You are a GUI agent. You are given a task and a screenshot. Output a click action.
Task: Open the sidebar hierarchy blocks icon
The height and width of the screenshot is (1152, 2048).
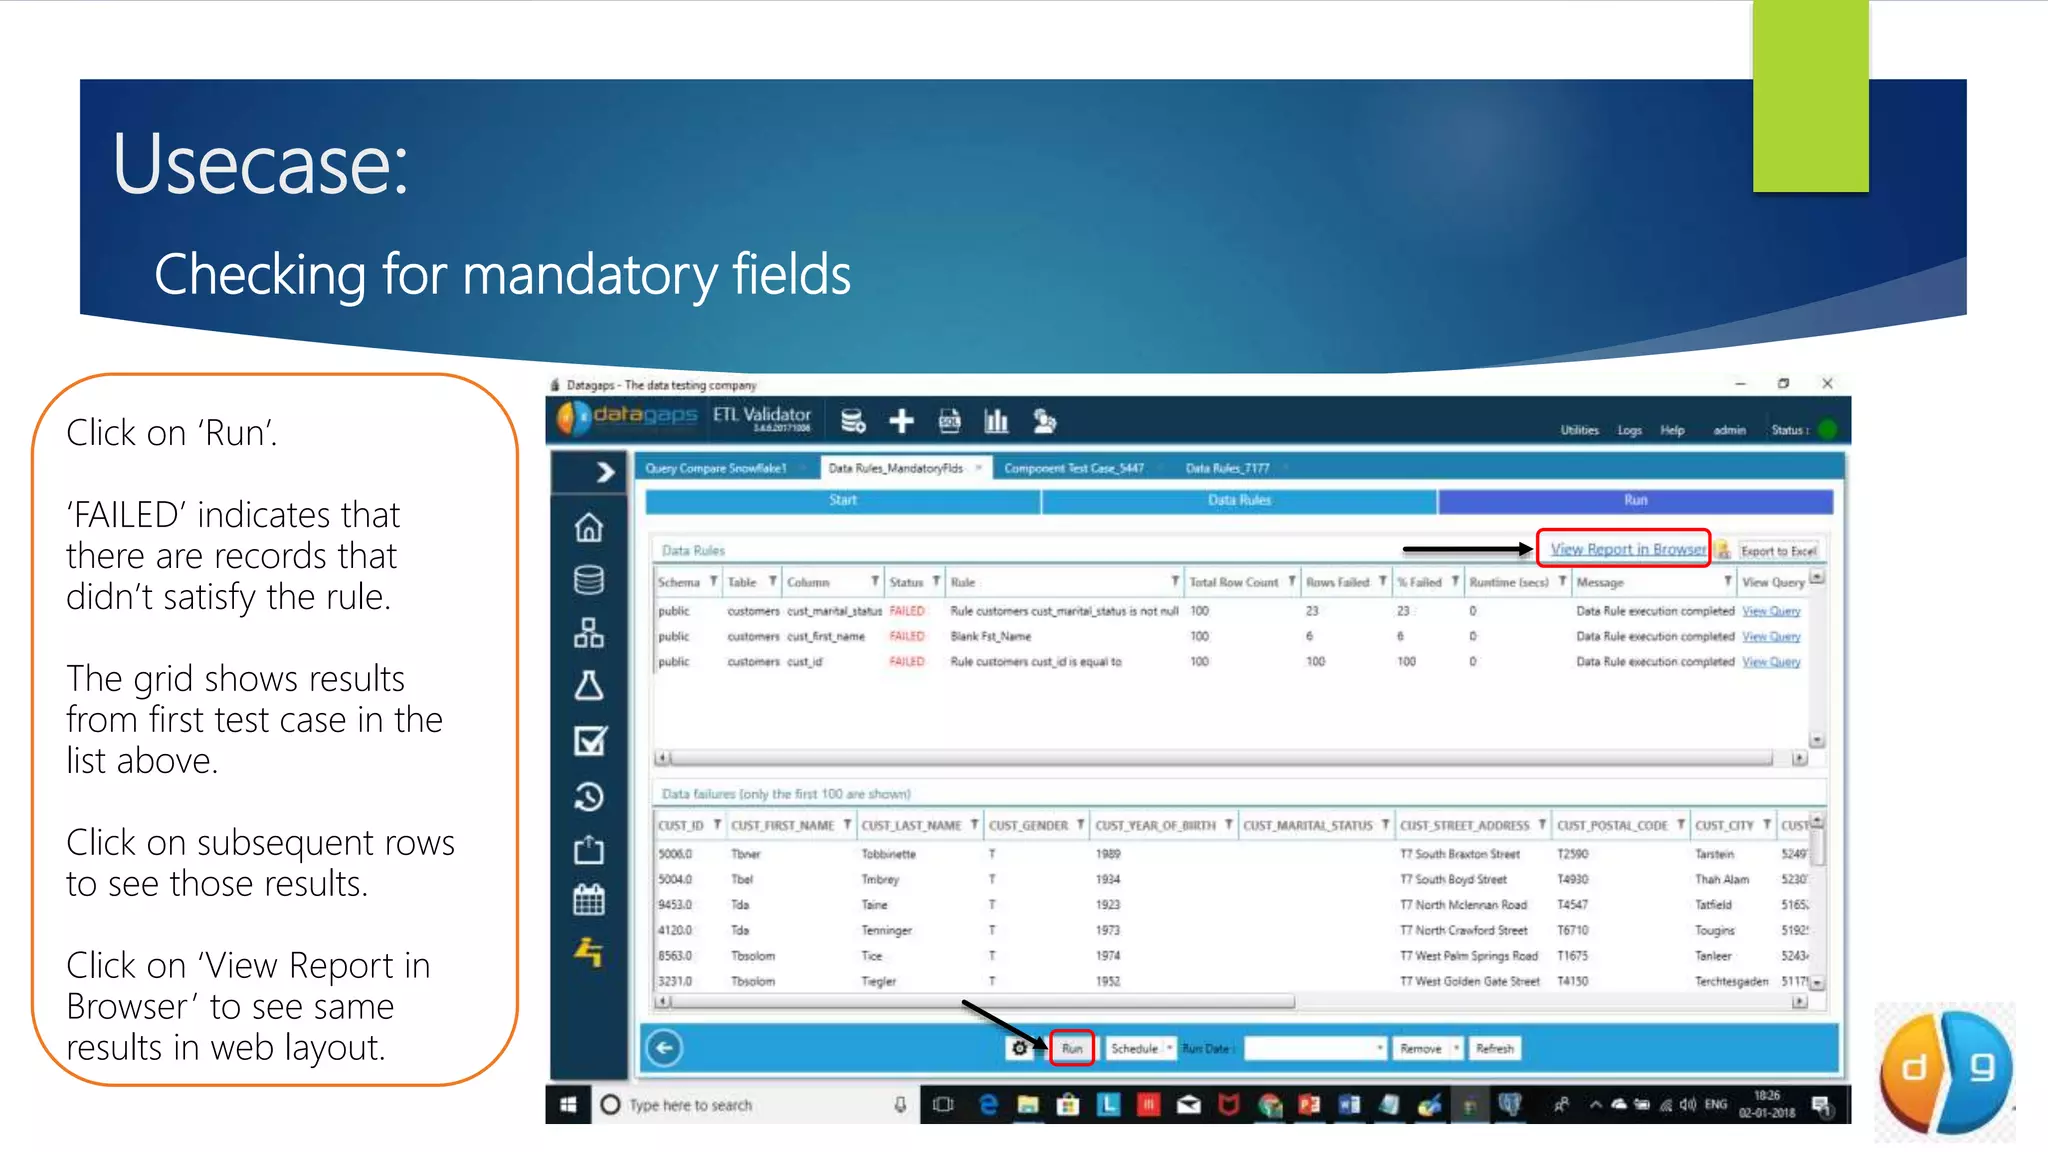click(x=589, y=633)
